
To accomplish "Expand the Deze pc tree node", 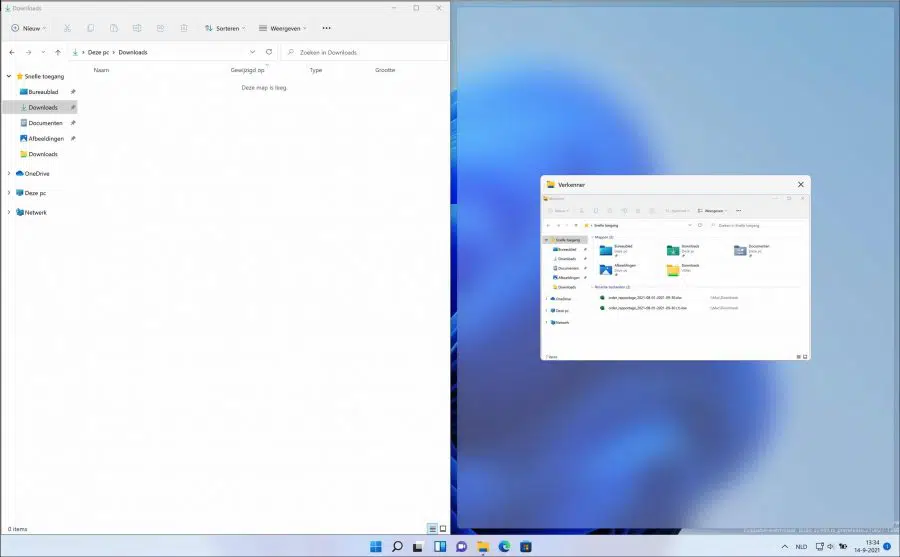I will point(9,193).
